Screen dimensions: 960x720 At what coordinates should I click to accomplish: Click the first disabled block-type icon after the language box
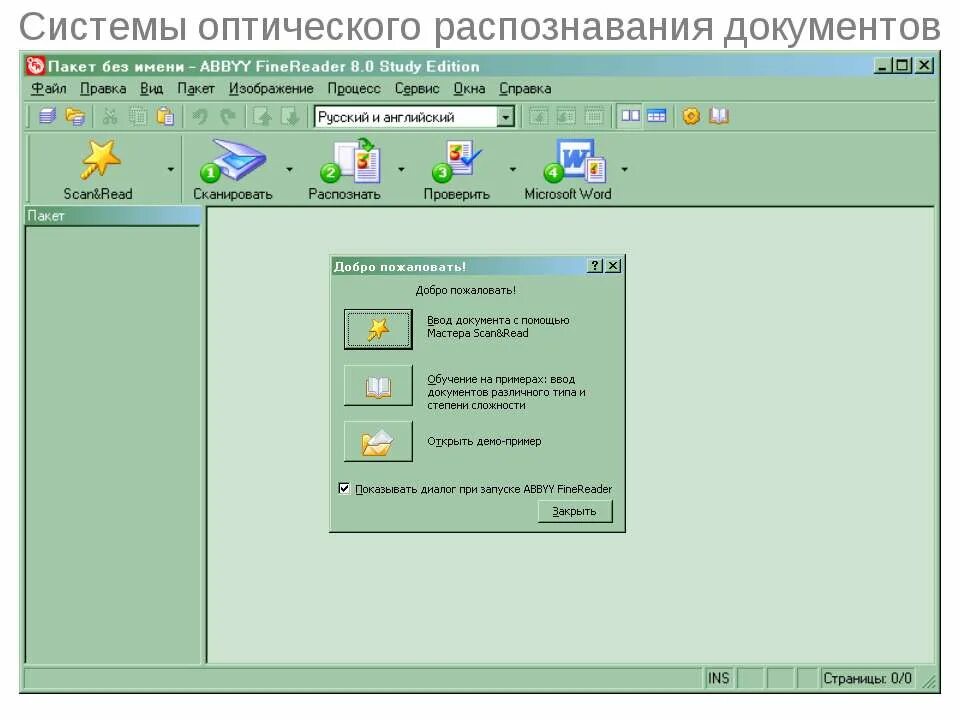[538, 116]
